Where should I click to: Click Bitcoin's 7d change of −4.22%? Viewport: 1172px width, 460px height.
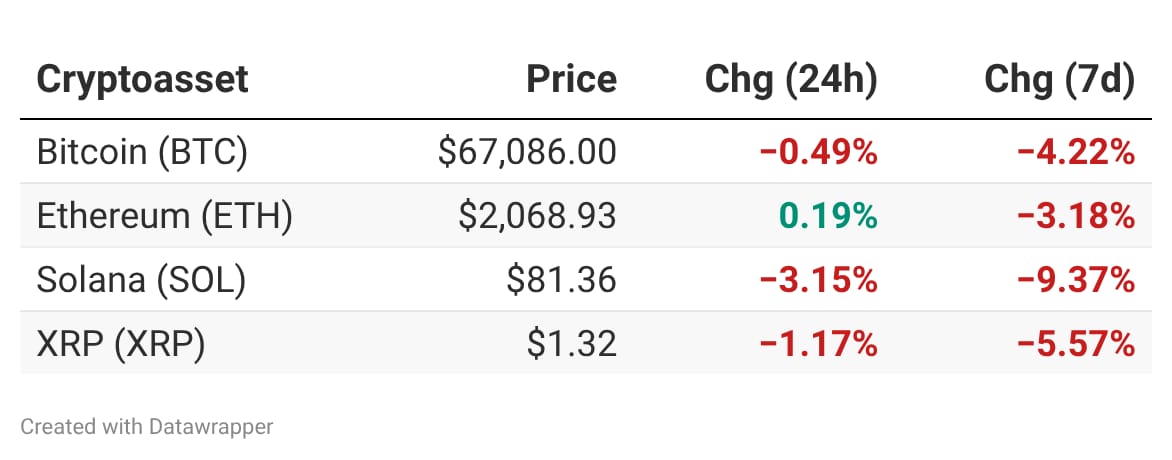tap(1076, 152)
